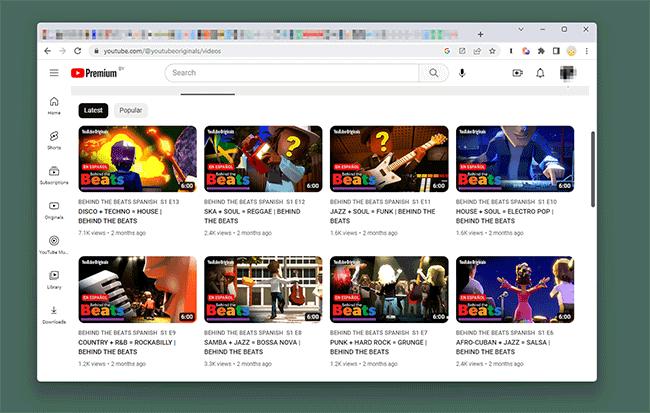Select the Latest filter chip
Viewport: 650px width, 413px height.
93,110
